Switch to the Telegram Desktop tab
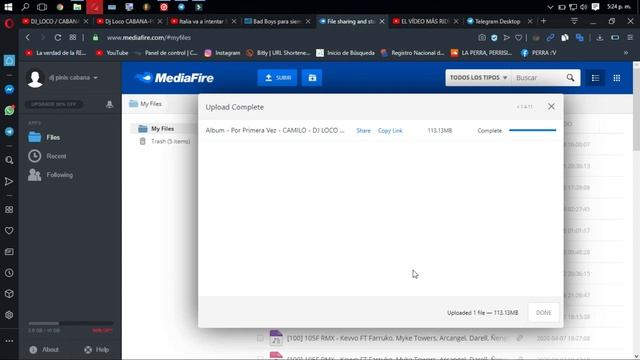The width and height of the screenshot is (640, 360). pos(498,21)
